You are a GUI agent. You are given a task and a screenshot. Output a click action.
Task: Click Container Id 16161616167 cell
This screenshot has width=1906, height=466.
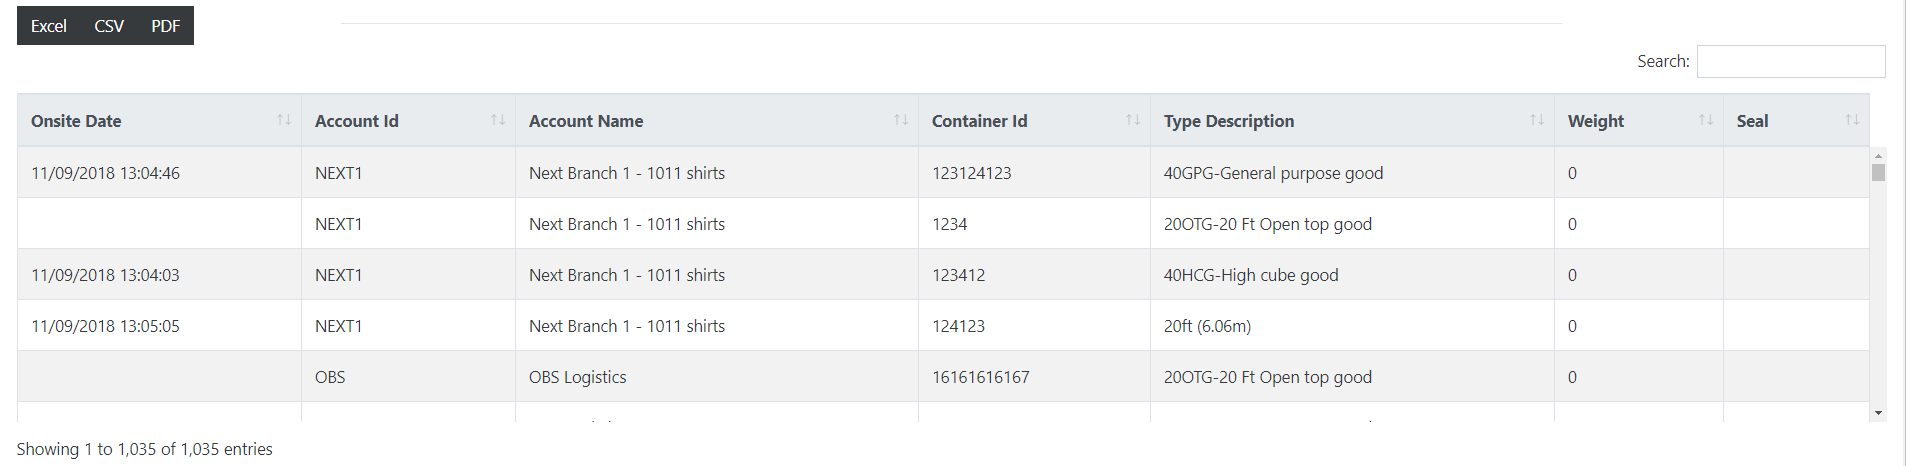1034,377
